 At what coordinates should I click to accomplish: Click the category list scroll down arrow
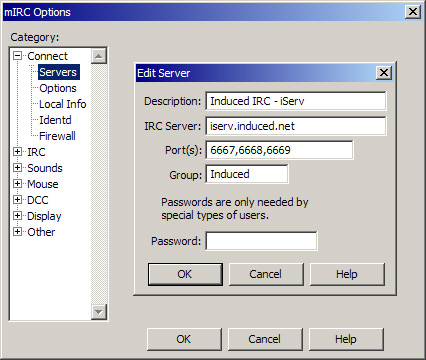pyautogui.click(x=99, y=312)
